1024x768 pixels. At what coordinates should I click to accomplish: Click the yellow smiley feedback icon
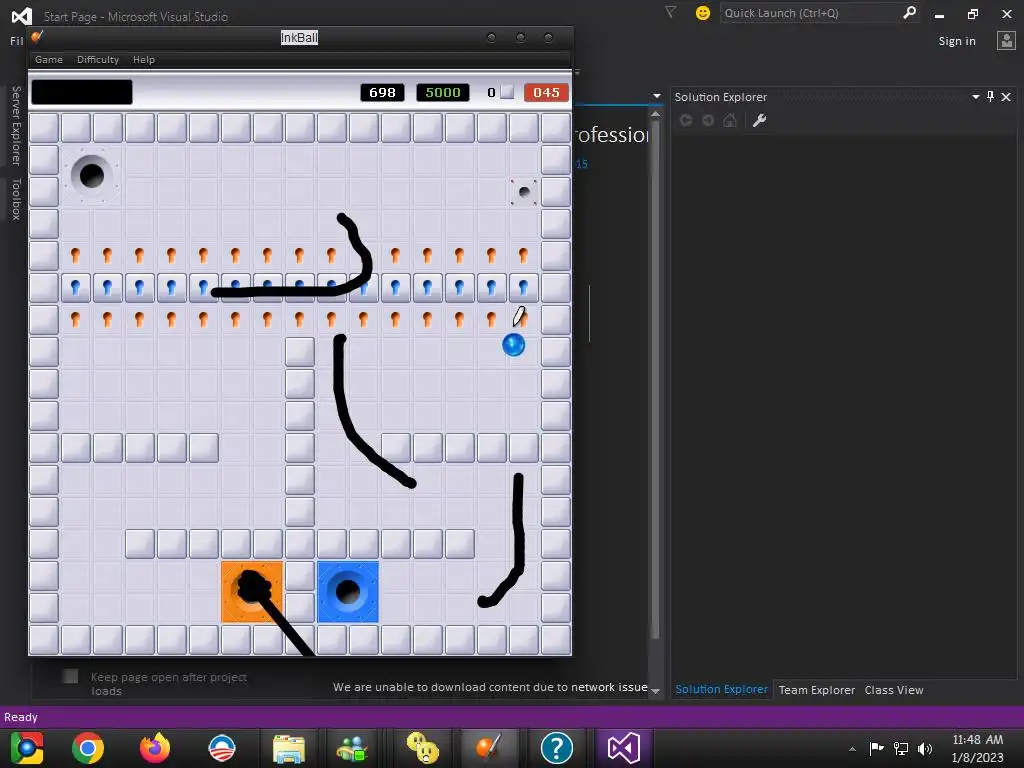pyautogui.click(x=703, y=12)
